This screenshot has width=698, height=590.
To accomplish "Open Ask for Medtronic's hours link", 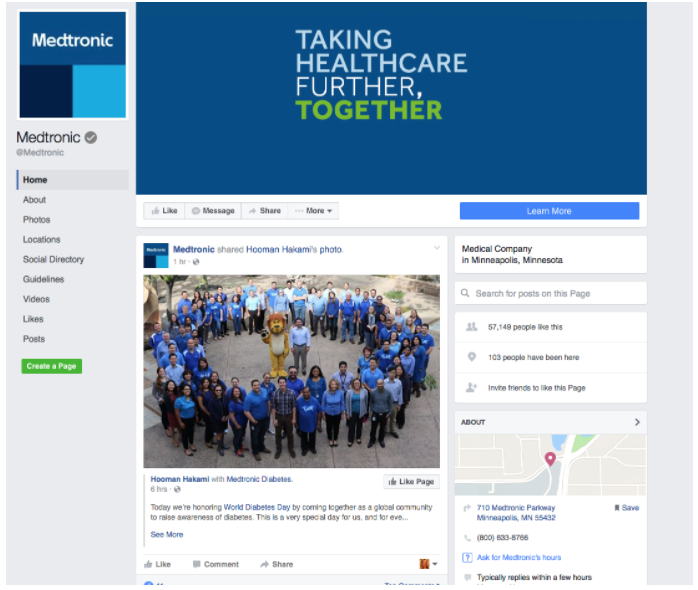I will click(519, 557).
